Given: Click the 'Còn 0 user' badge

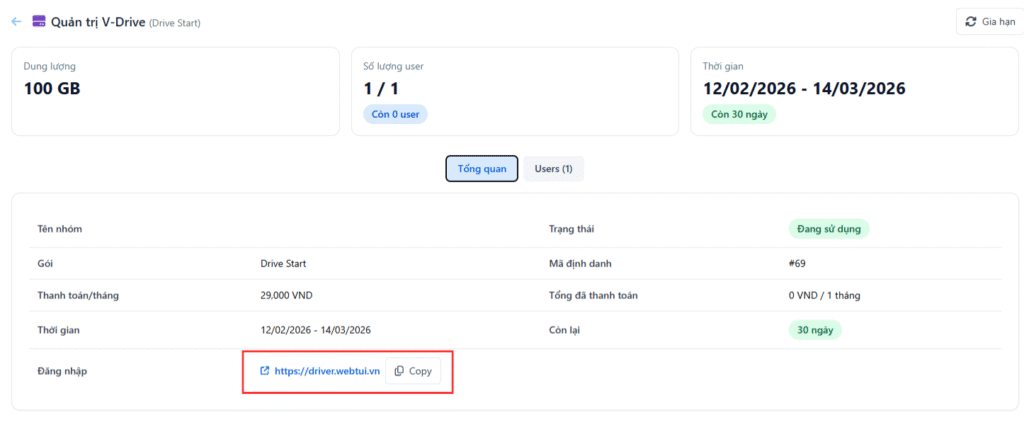Looking at the screenshot, I should (395, 114).
